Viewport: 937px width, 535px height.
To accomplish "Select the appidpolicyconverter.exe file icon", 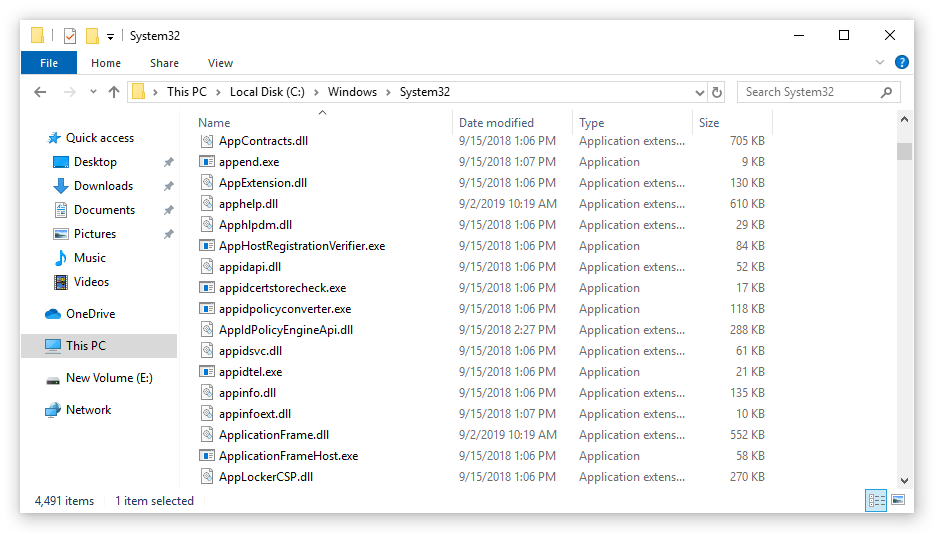I will pos(207,309).
